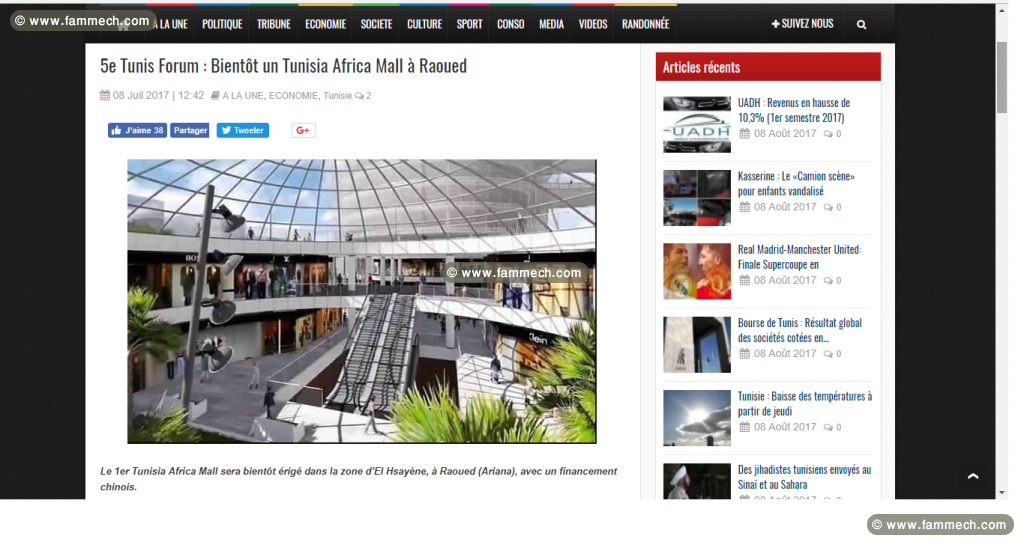View the article's 2 comments

[x=363, y=95]
